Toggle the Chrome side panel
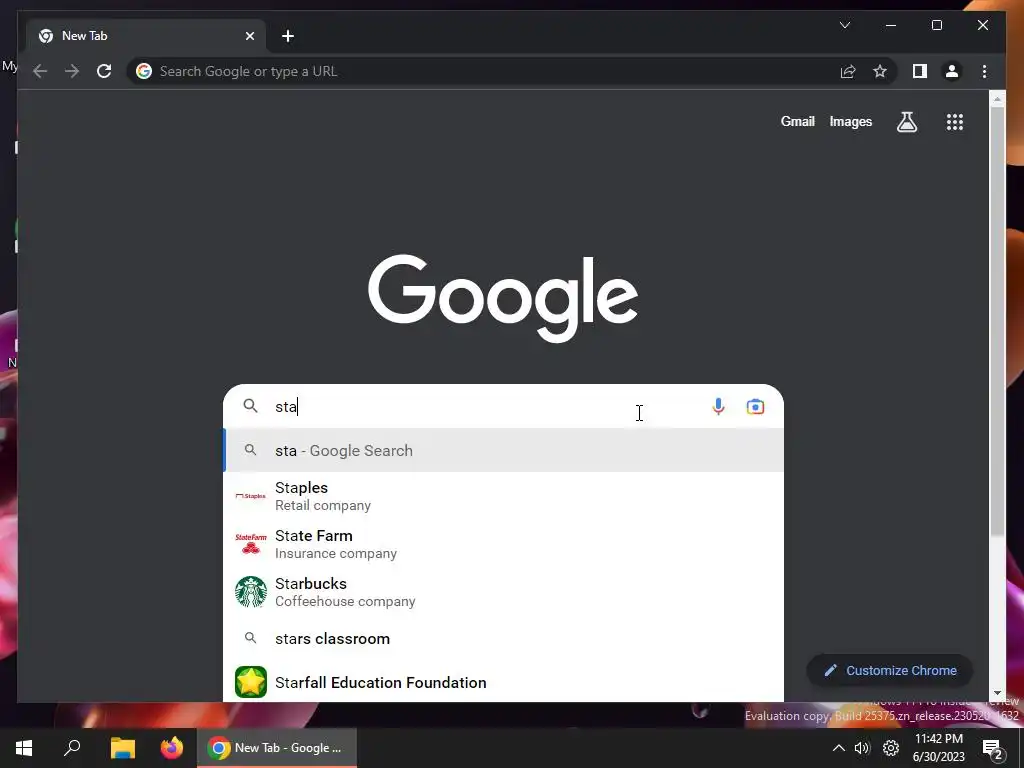 pyautogui.click(x=920, y=71)
